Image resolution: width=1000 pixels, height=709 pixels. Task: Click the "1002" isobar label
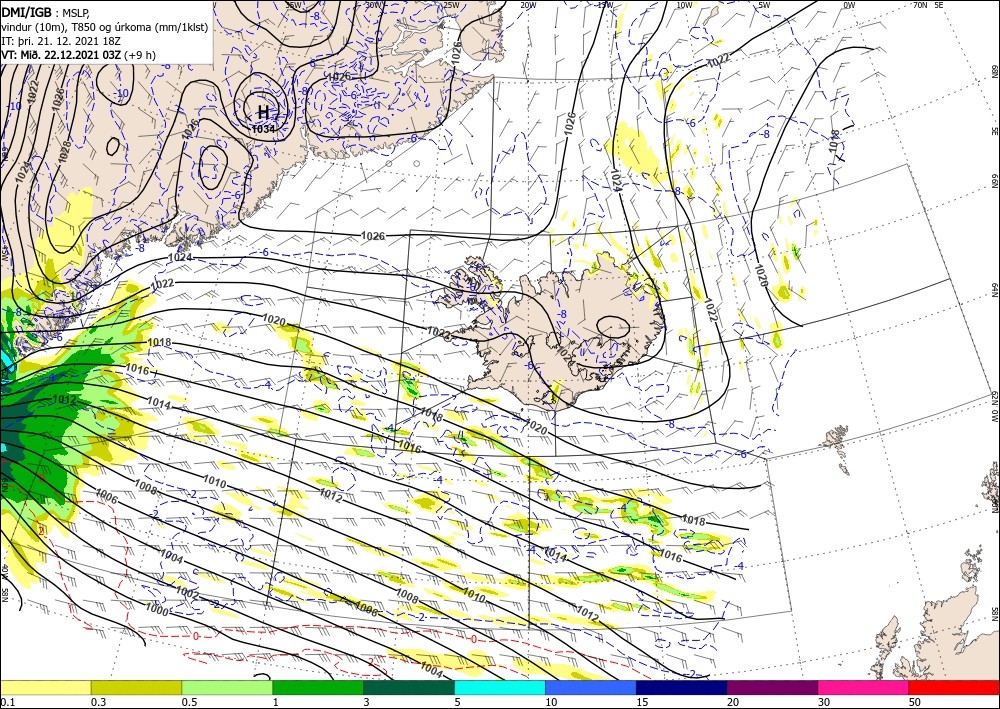point(187,593)
